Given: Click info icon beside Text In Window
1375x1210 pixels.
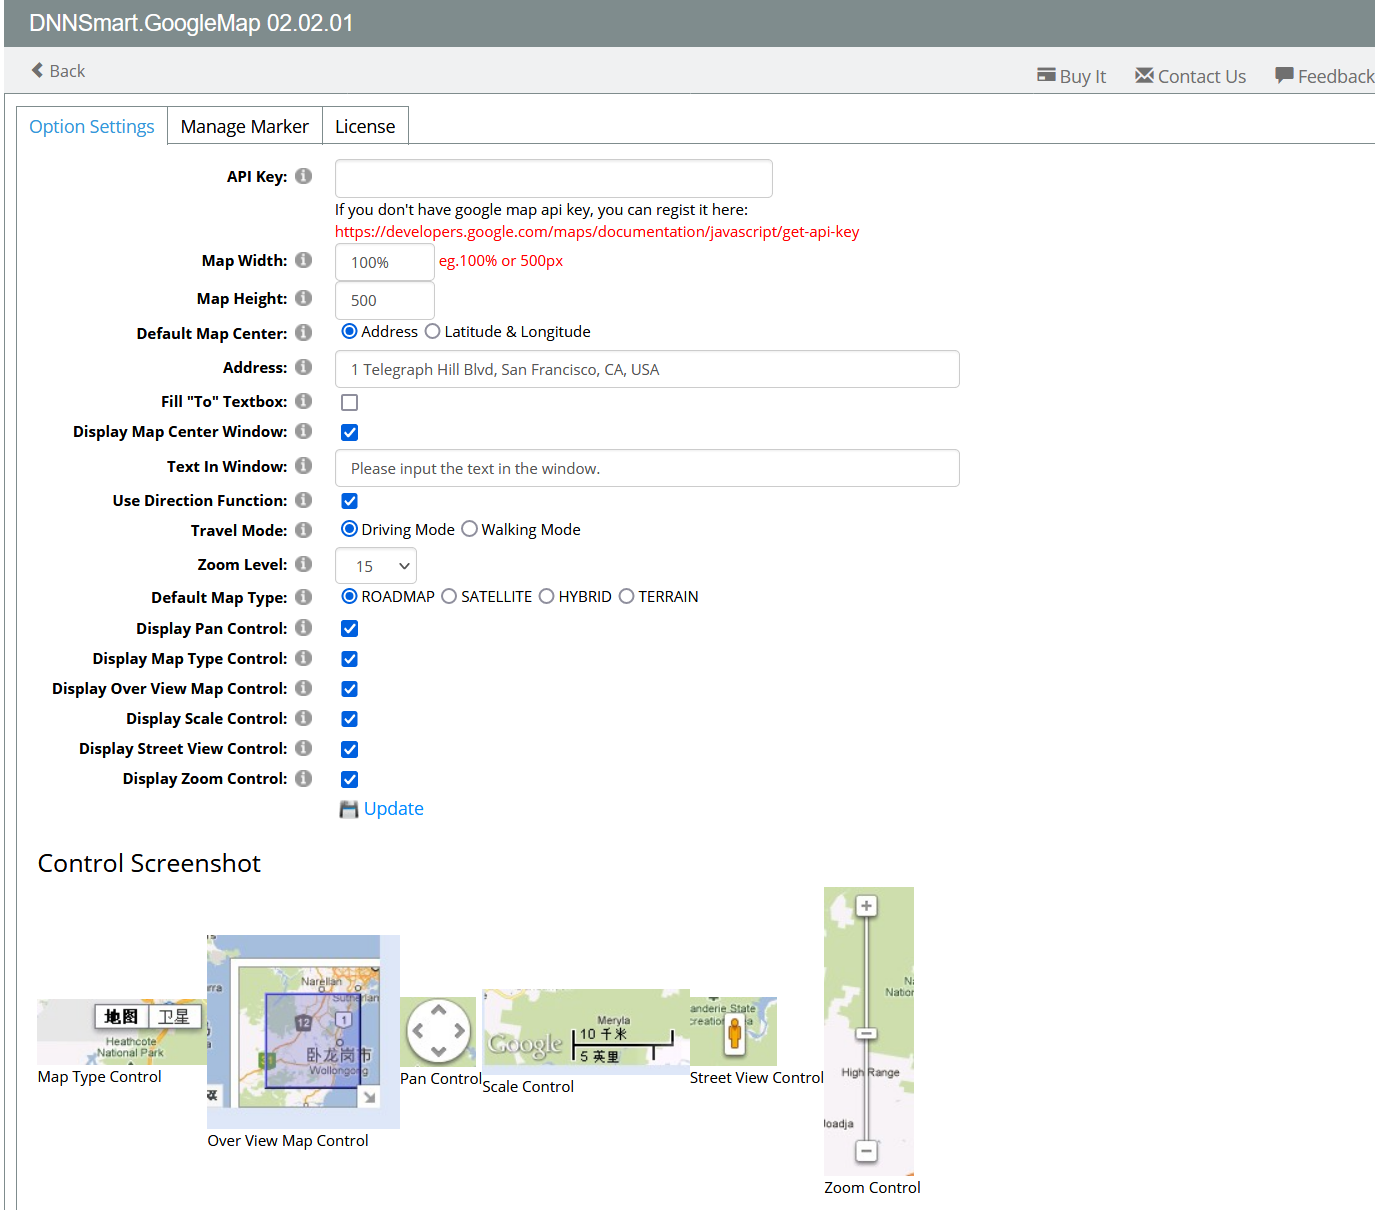Looking at the screenshot, I should coord(304,466).
